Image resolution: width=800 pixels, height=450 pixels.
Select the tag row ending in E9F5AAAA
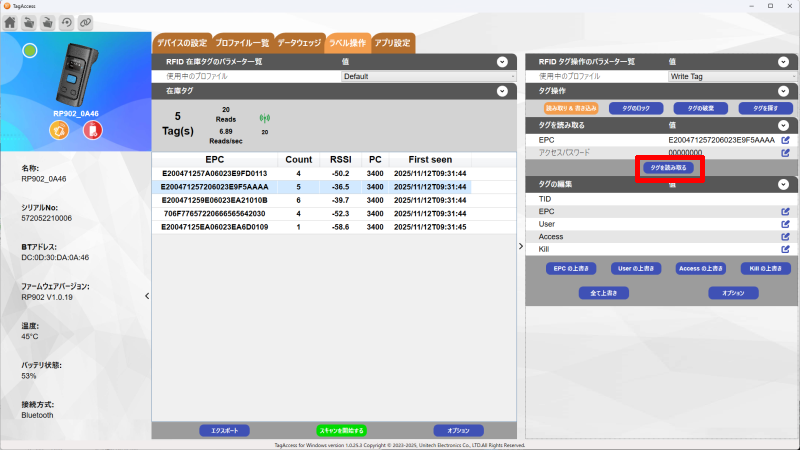[x=215, y=186]
